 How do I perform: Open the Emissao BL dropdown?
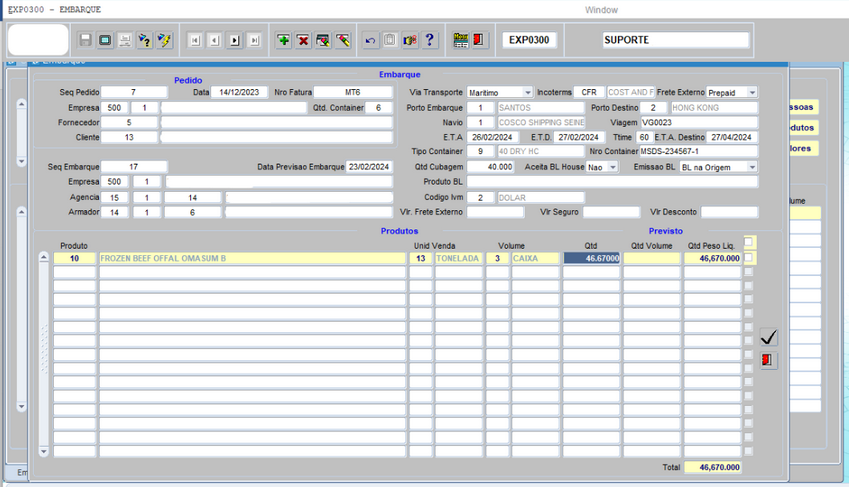752,167
